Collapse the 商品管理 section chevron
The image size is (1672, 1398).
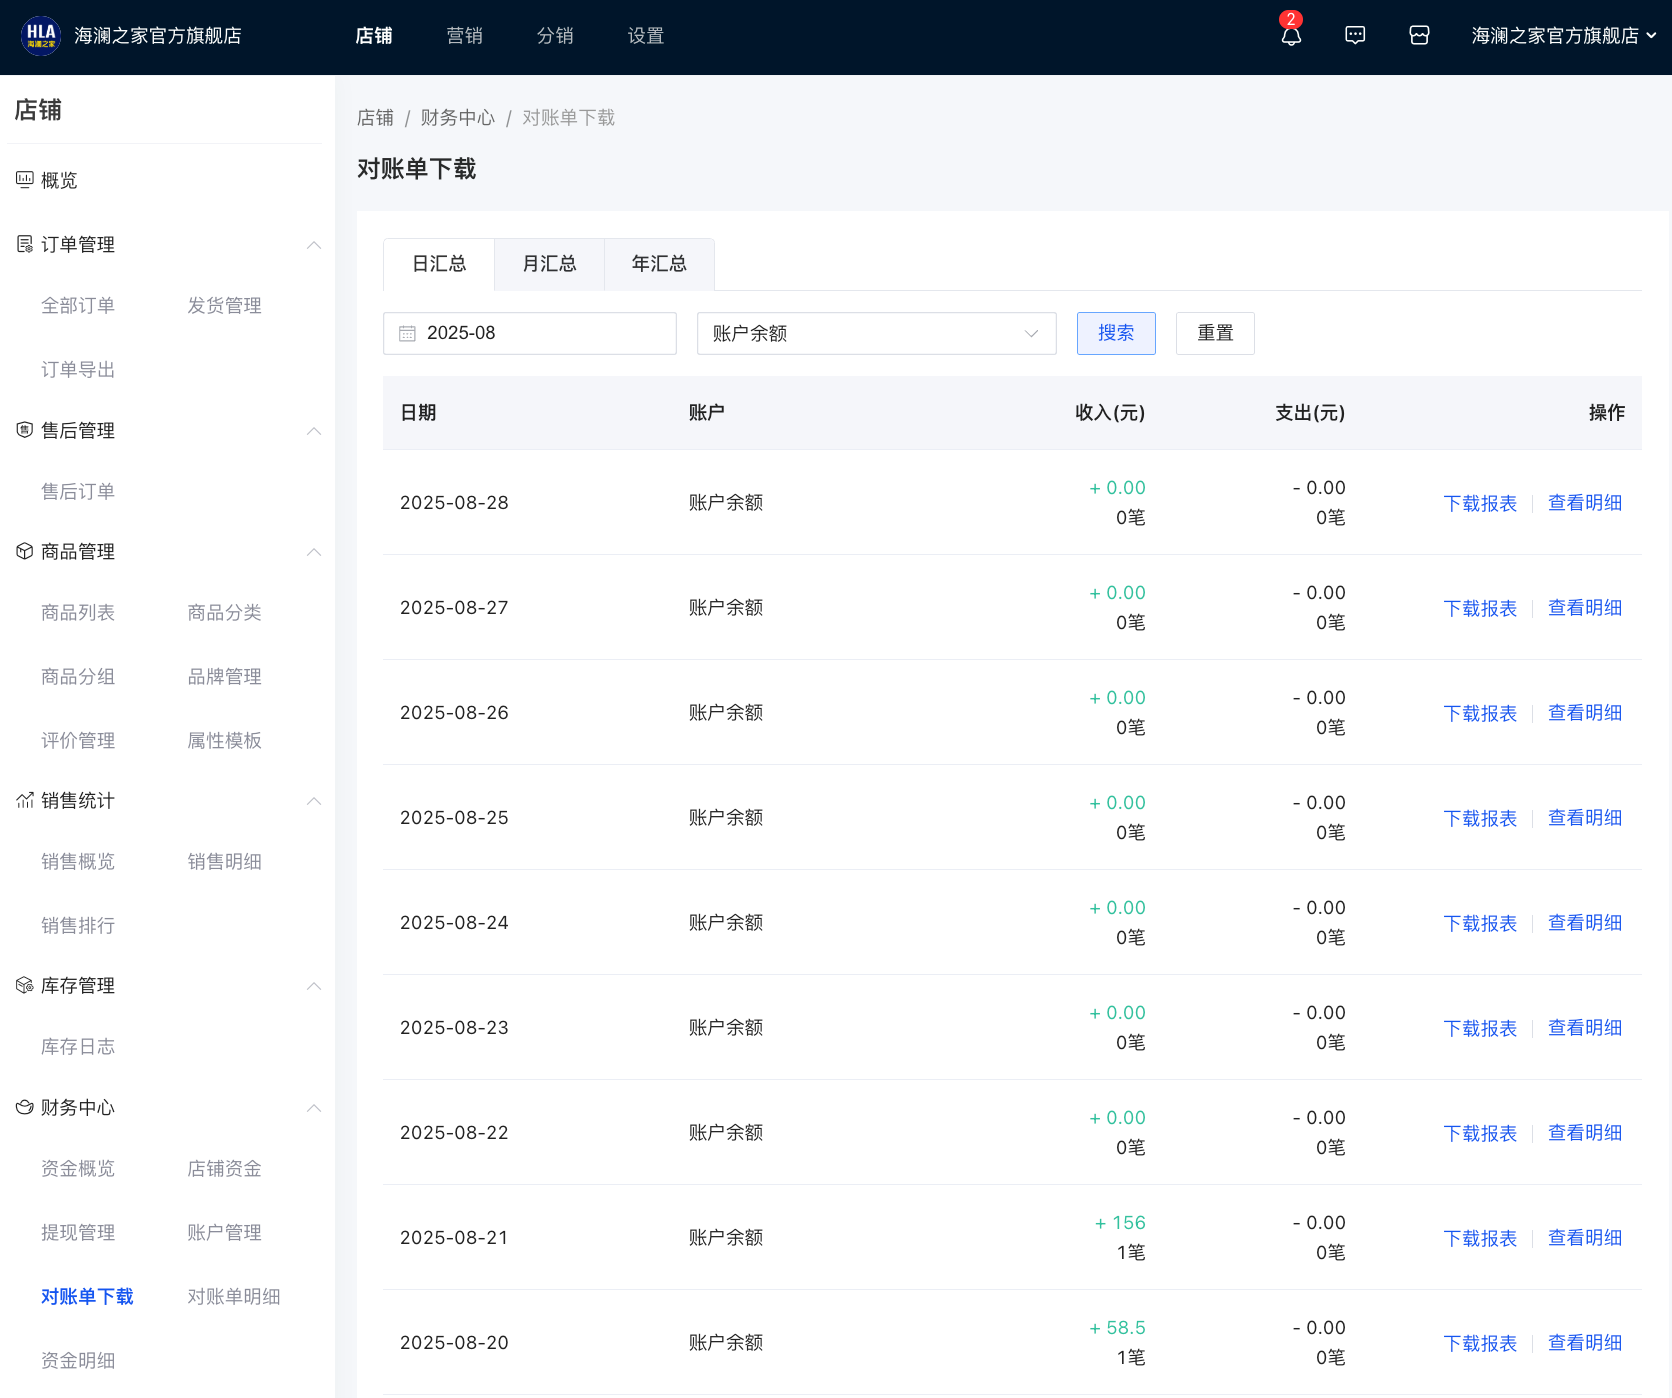(x=314, y=552)
